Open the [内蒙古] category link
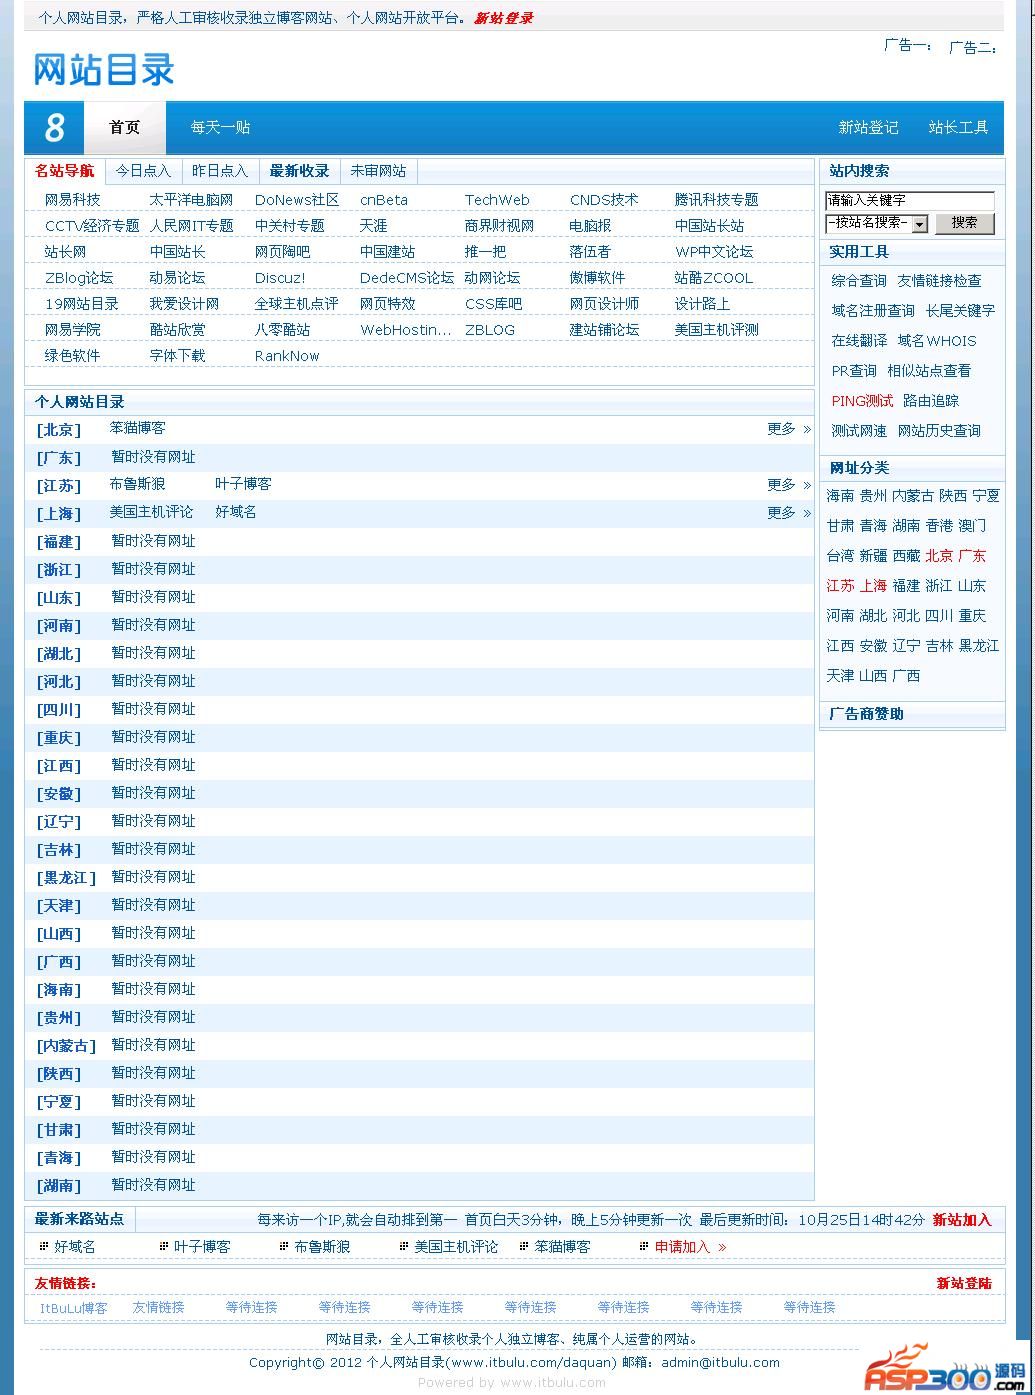 66,1046
